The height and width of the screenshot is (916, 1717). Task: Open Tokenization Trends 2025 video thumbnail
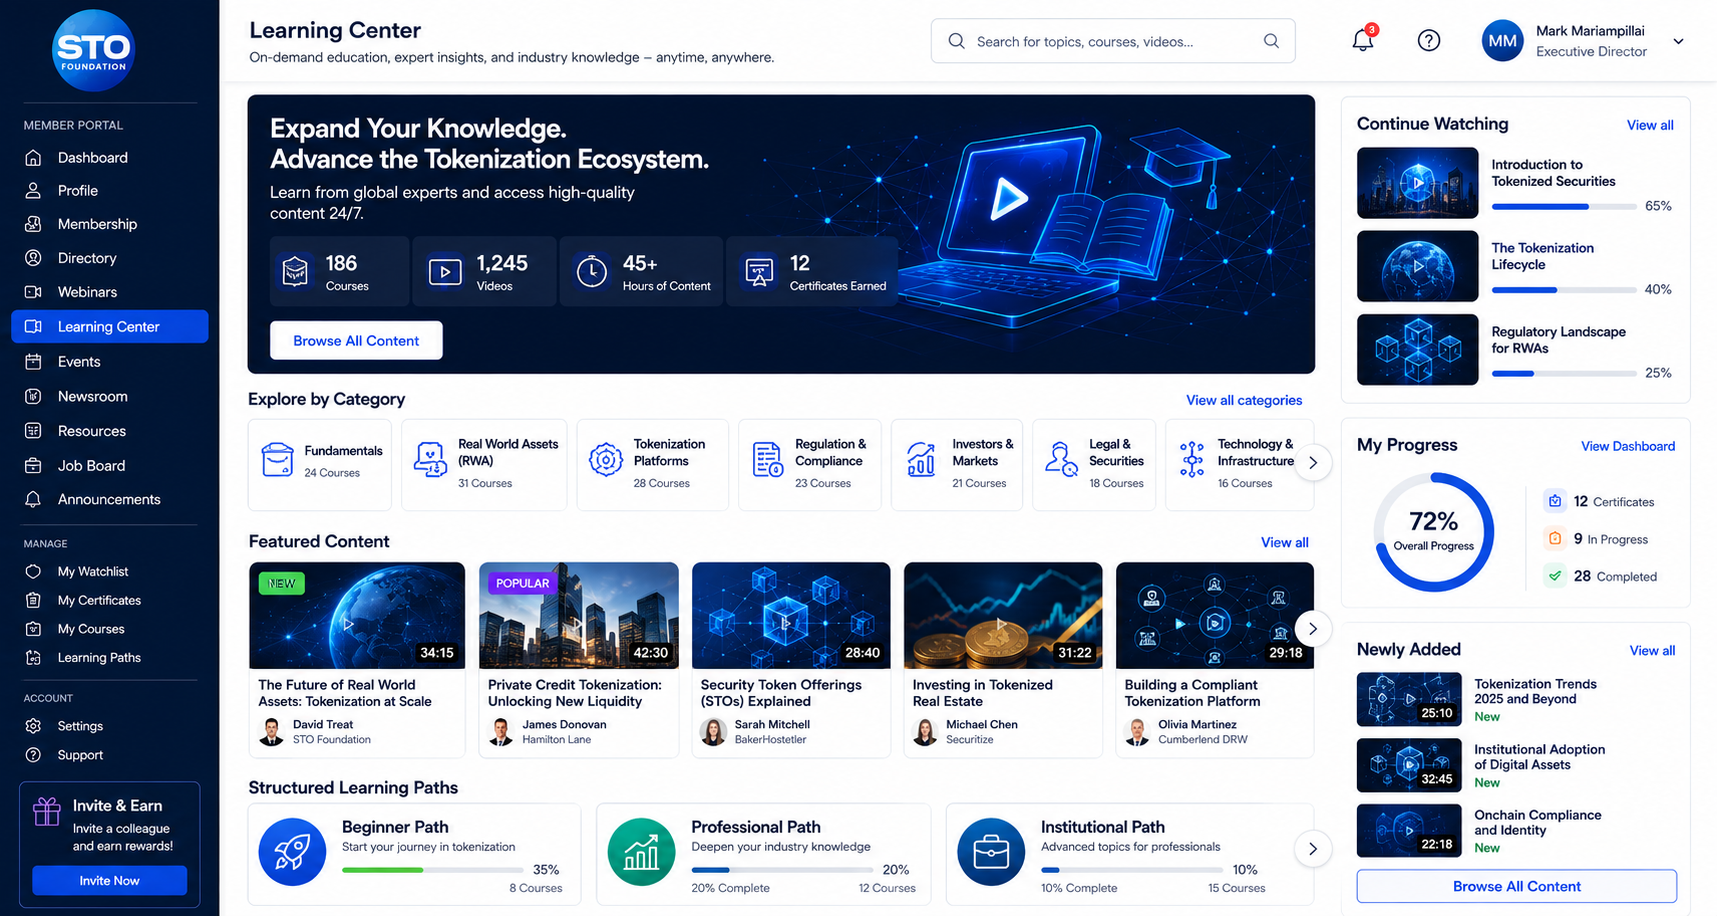point(1409,699)
